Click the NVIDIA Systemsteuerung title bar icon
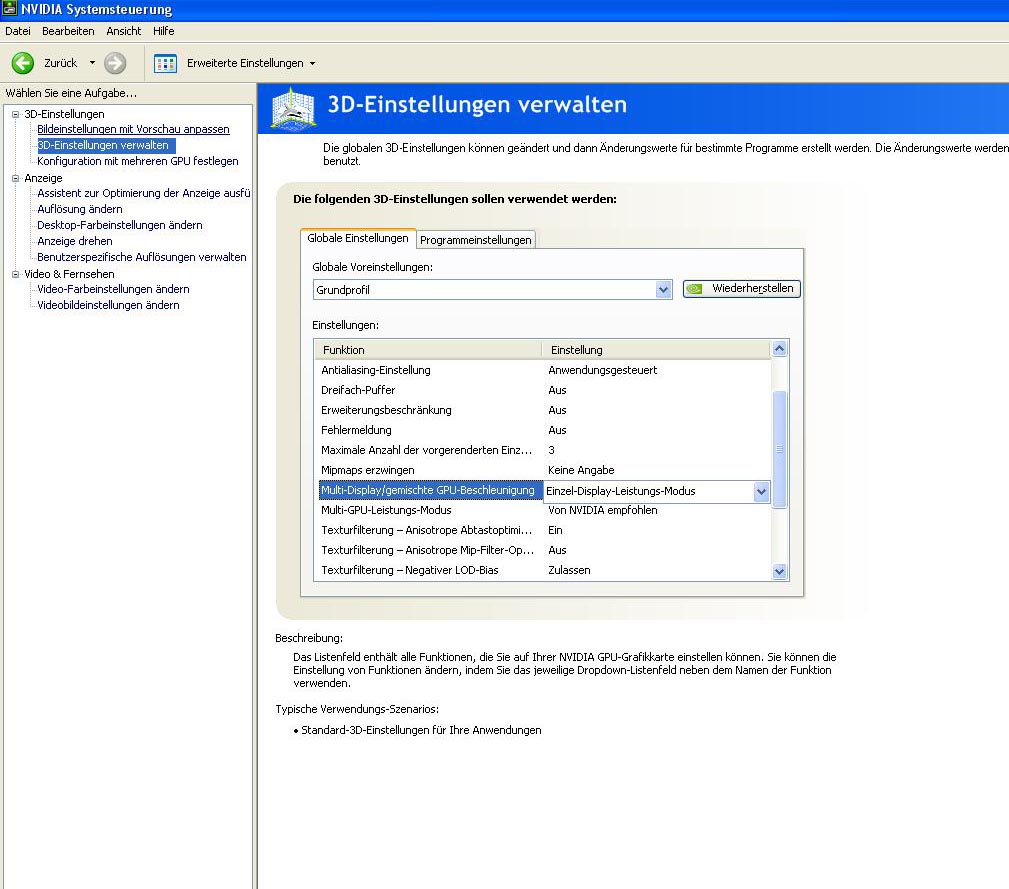Screen dimensions: 1009x889 tap(10, 9)
